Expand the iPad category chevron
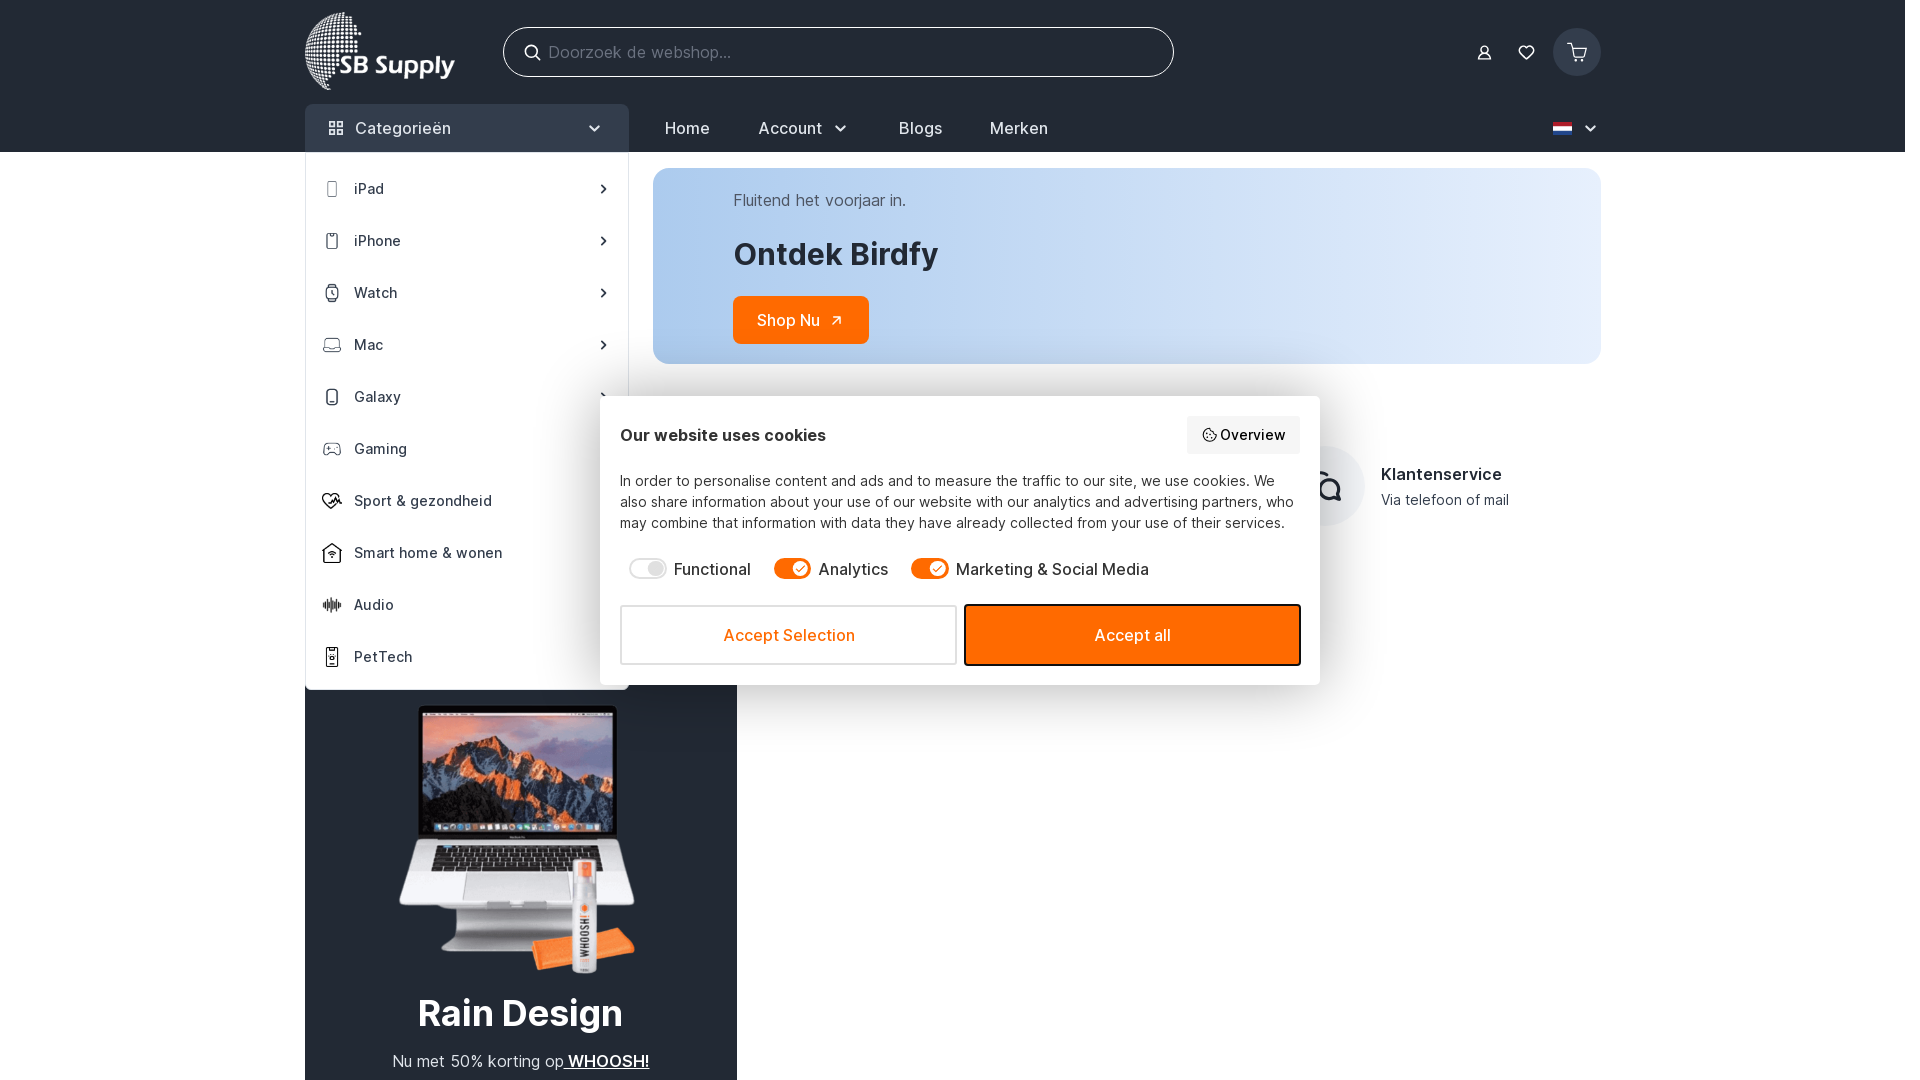The height and width of the screenshot is (1080, 1920). click(603, 189)
